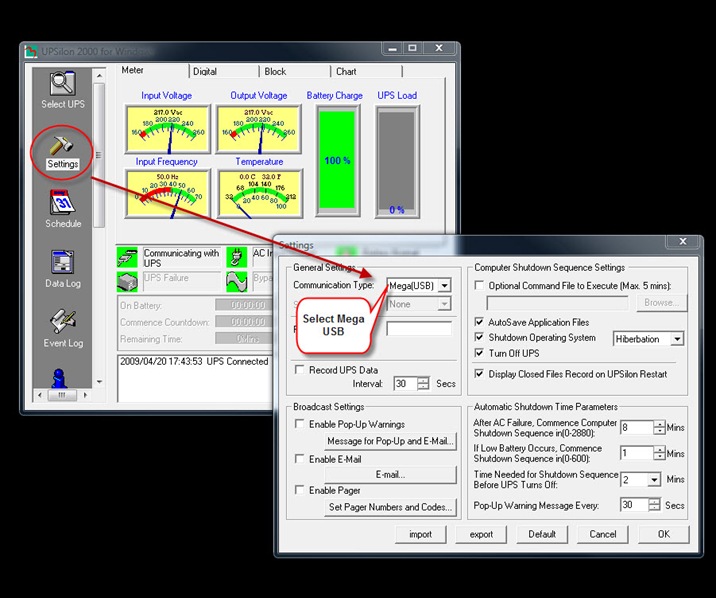Close the Settings dialog

[683, 241]
